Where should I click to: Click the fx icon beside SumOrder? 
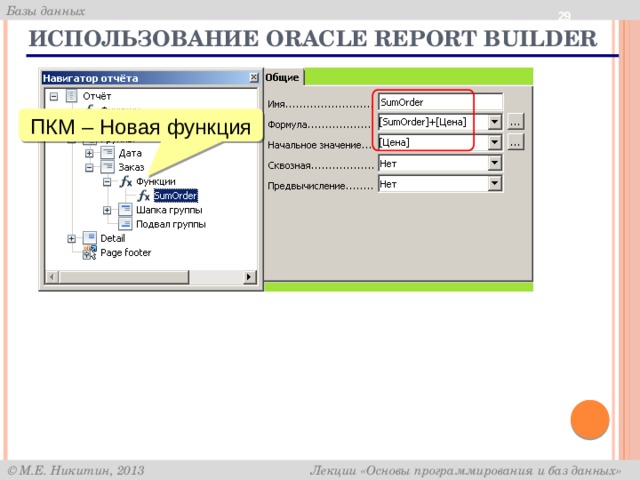144,196
